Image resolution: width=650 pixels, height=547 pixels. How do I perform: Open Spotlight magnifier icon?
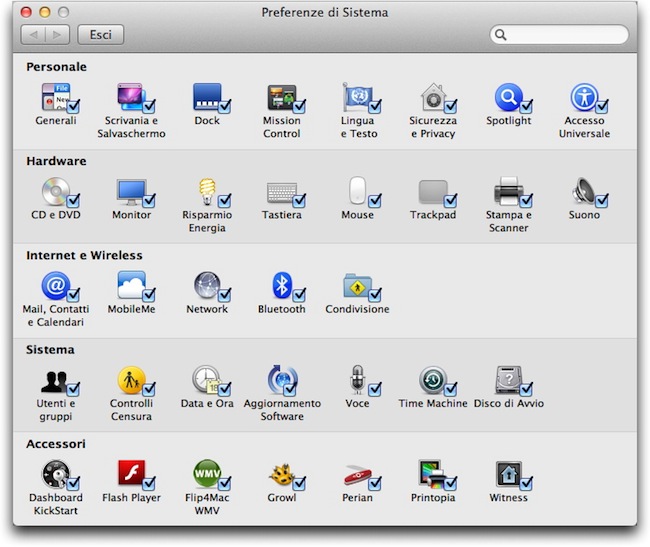point(509,97)
